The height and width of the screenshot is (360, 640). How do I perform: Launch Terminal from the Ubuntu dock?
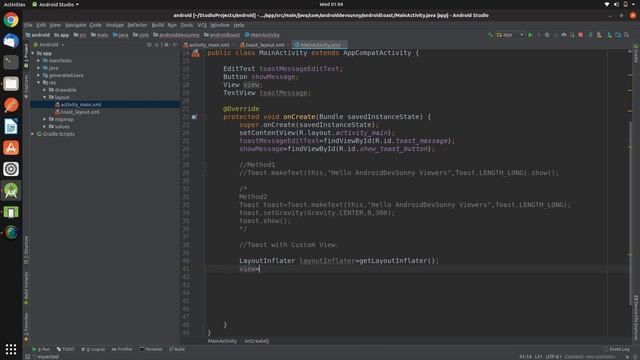(11, 62)
